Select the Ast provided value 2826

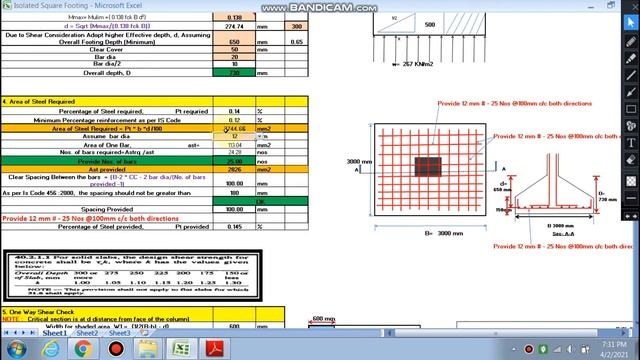pos(234,169)
